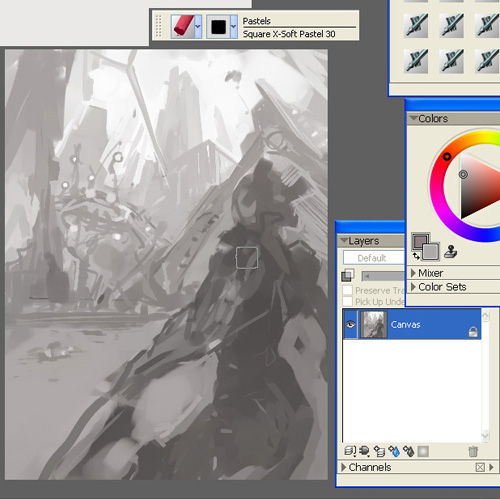Image resolution: width=500 pixels, height=500 pixels.
Task: Open the Pastels brush category icon
Action: (182, 26)
